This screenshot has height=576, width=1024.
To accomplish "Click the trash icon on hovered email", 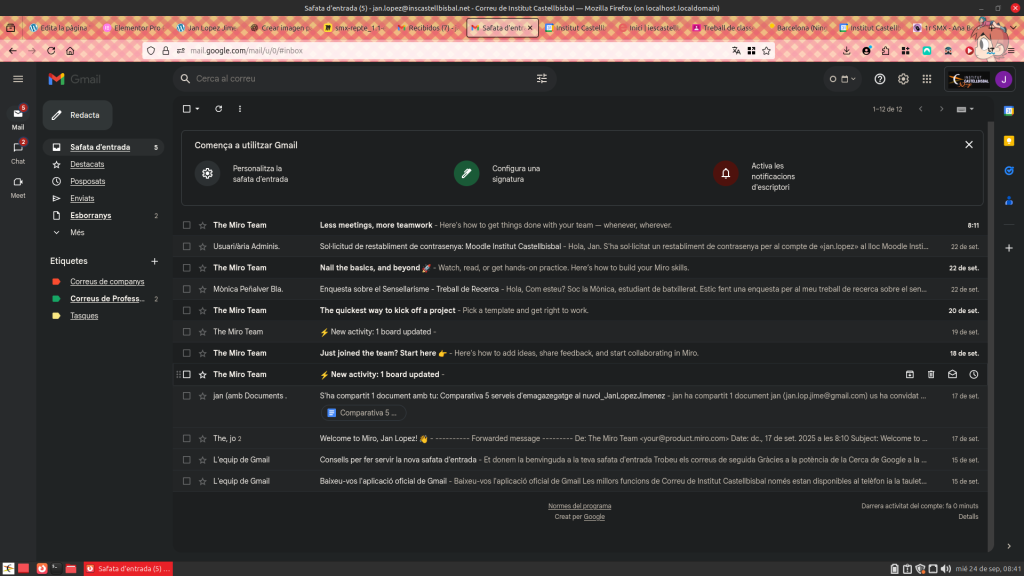I will 931,374.
